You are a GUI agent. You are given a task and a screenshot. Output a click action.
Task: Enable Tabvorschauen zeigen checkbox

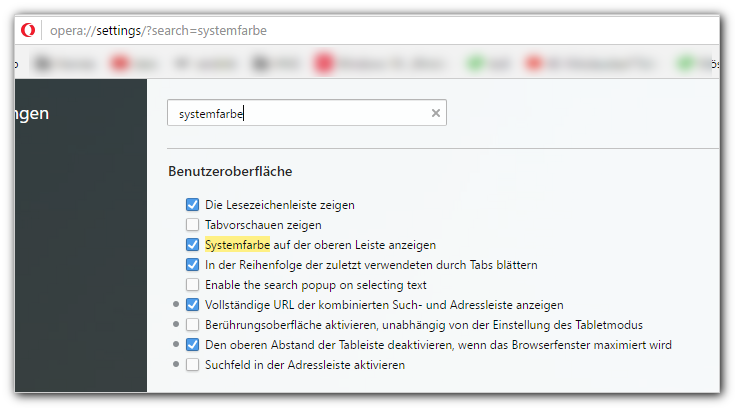tap(192, 225)
